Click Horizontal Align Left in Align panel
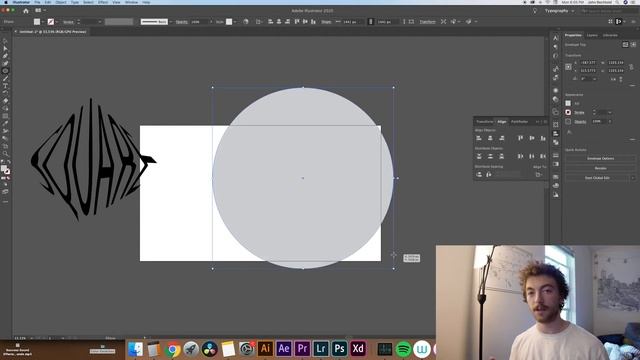 (479, 138)
